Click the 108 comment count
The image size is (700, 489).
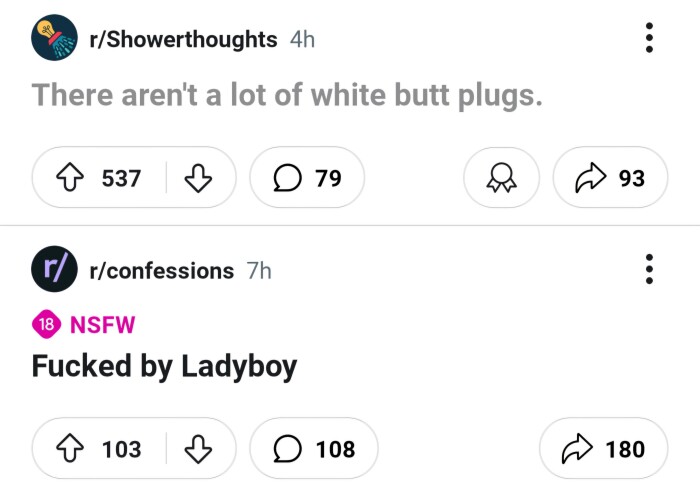(336, 449)
